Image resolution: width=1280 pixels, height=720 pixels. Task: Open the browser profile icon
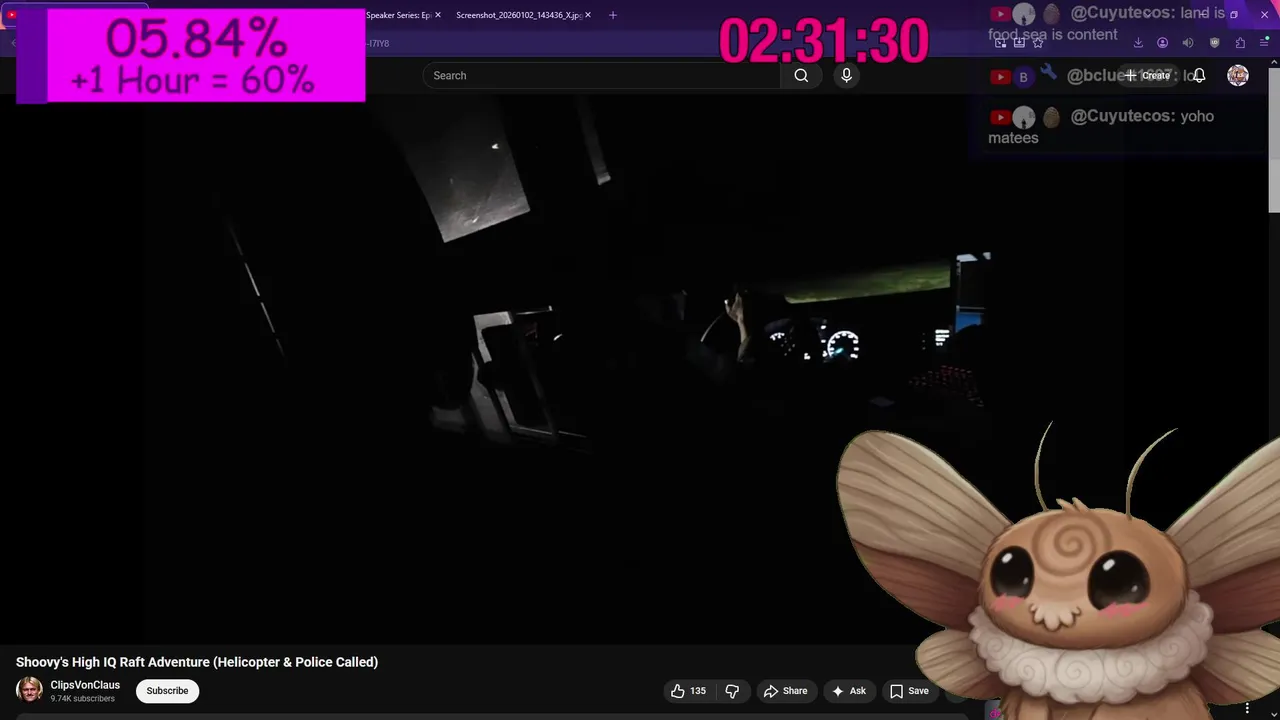pos(1162,43)
